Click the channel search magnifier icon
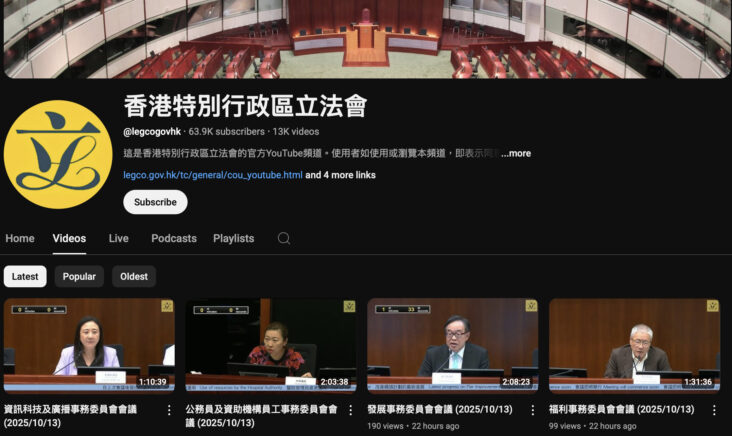Viewport: 732px width, 436px height. coord(284,239)
